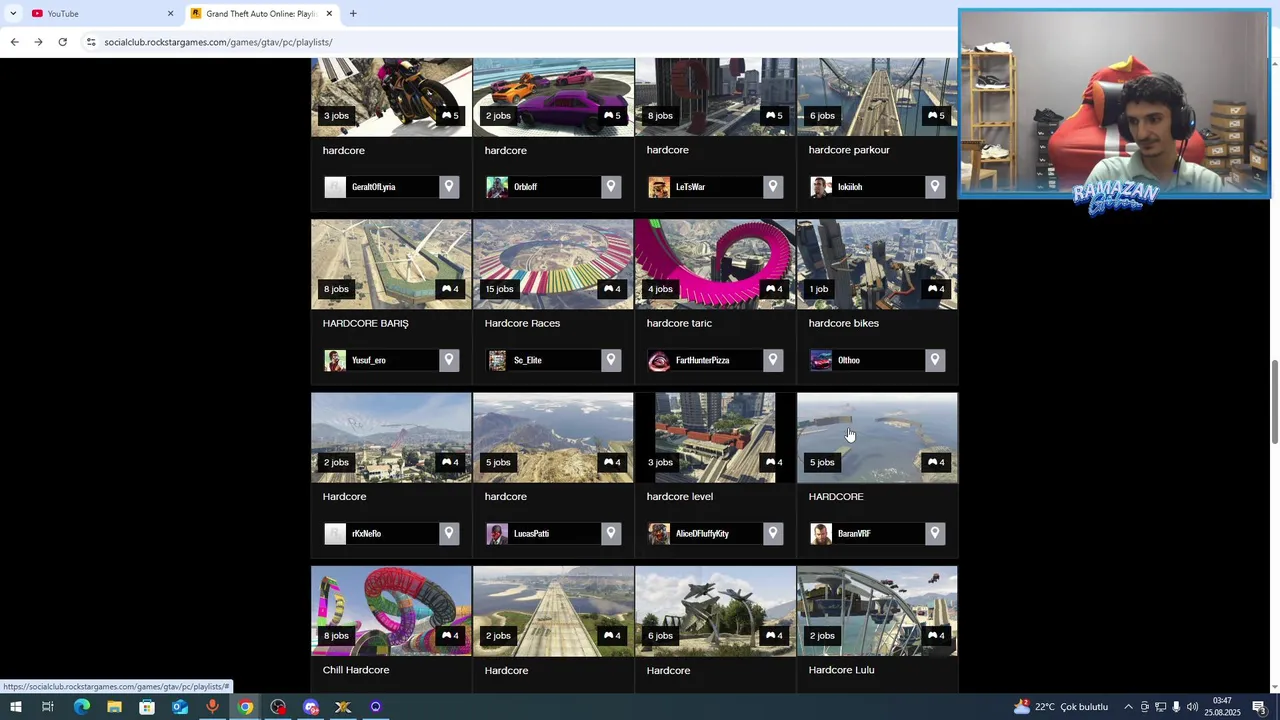Open the Hardcore Lulu playlist title

tap(841, 670)
